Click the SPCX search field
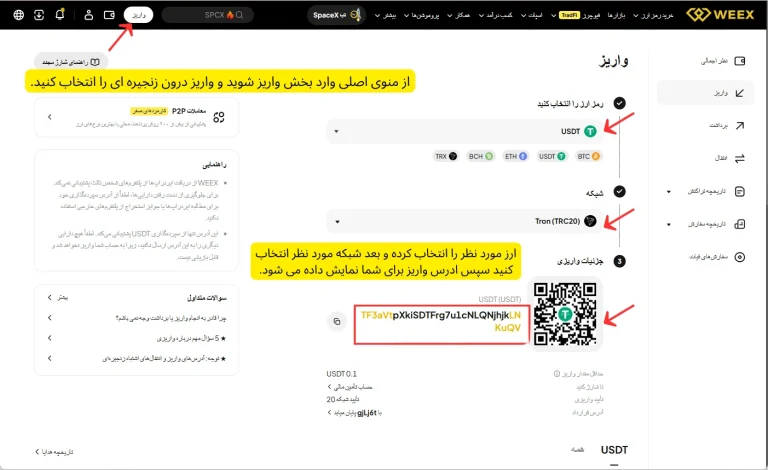The width and height of the screenshot is (768, 470). (x=207, y=15)
